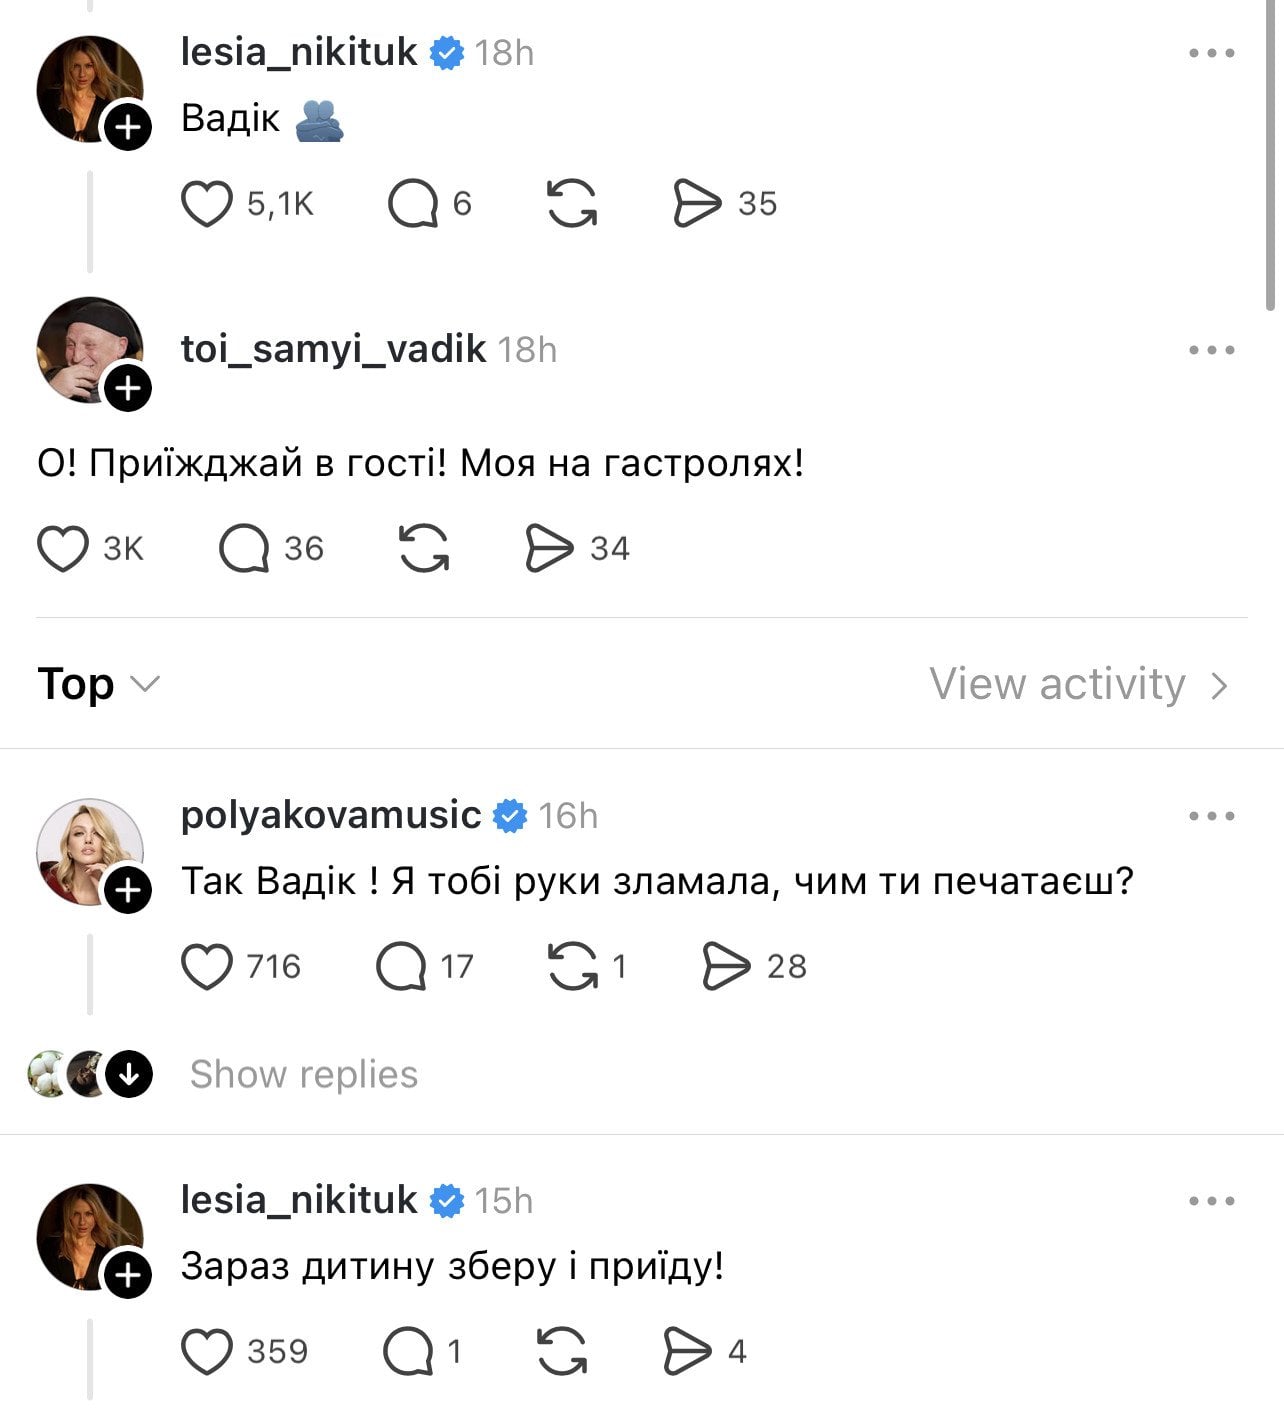Like toi_samyi_vadik's post with heart icon
Image resolution: width=1284 pixels, height=1413 pixels.
[62, 548]
